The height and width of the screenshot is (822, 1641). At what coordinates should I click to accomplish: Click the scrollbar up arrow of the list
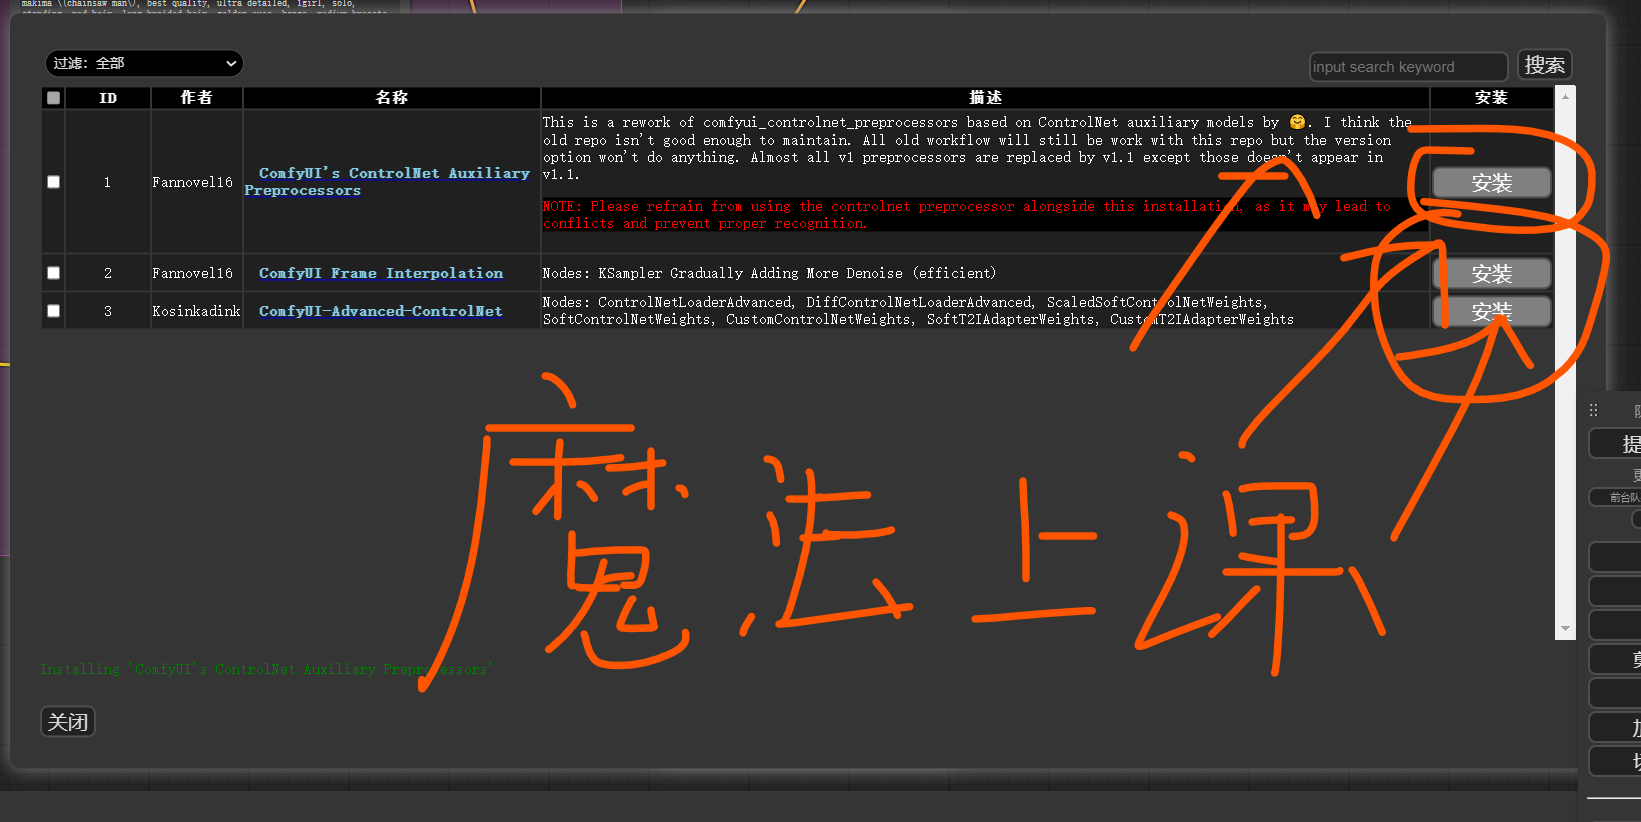coord(1565,96)
